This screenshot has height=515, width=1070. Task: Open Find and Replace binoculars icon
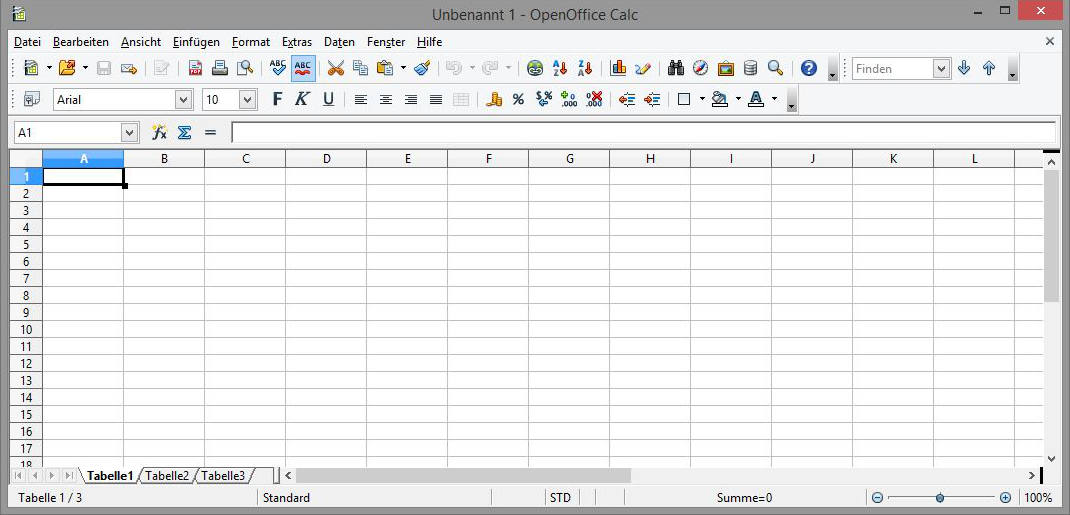[675, 68]
